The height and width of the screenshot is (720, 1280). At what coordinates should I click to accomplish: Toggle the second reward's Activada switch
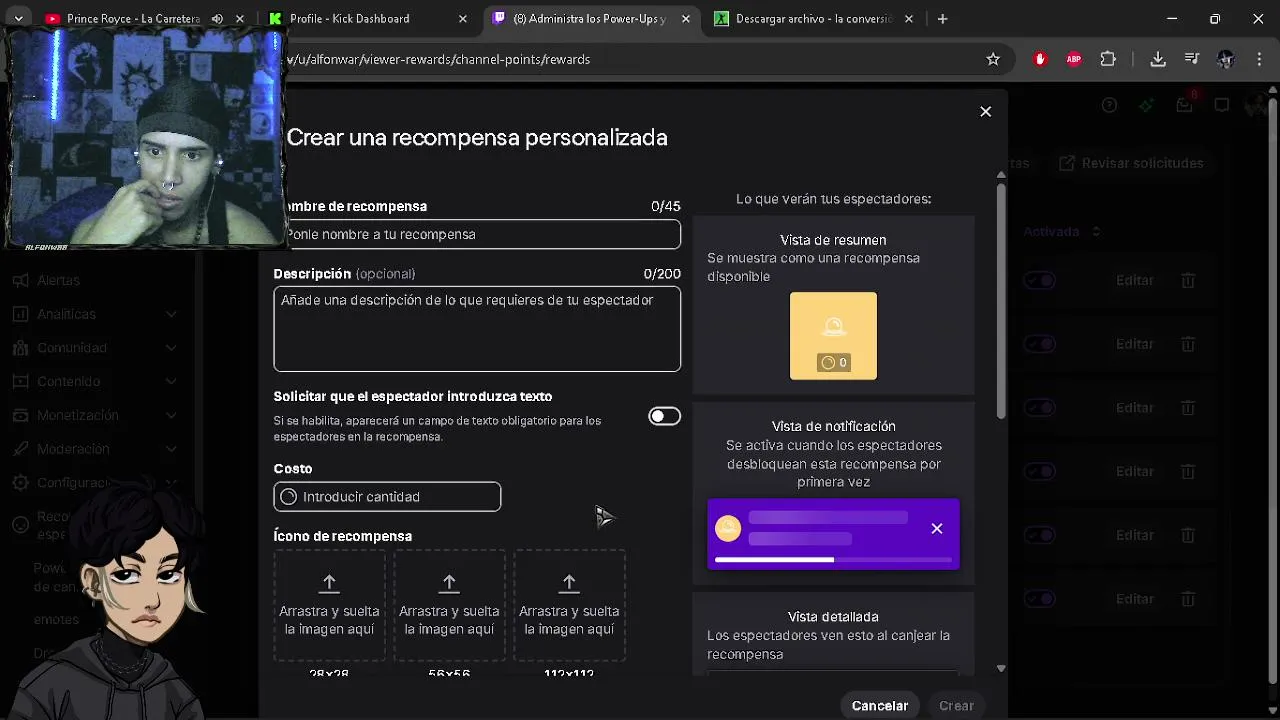coord(1039,344)
